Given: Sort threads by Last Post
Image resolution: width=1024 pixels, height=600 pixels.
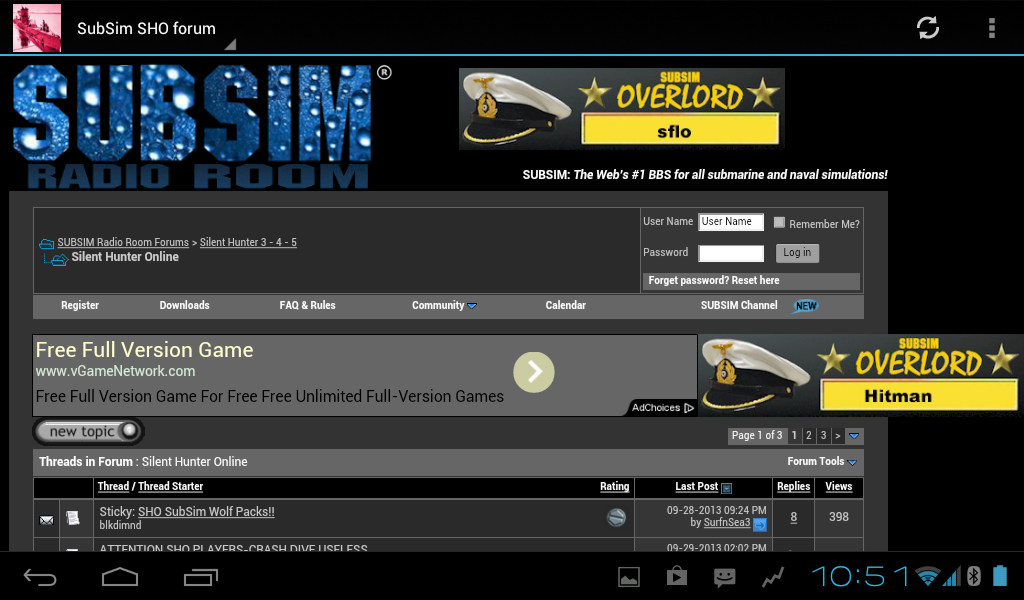Looking at the screenshot, I should pyautogui.click(x=696, y=486).
